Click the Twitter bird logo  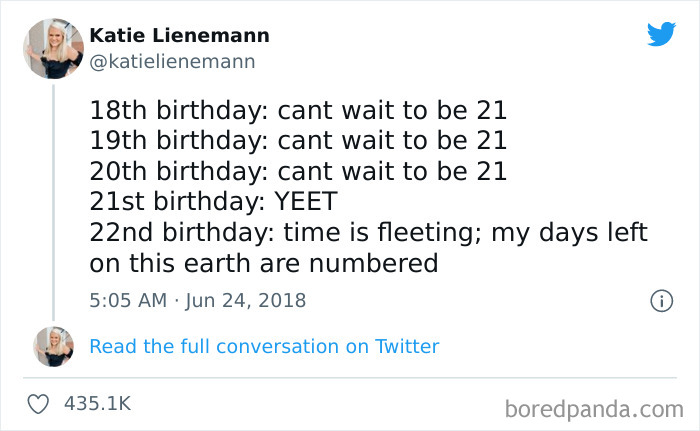pyautogui.click(x=661, y=35)
